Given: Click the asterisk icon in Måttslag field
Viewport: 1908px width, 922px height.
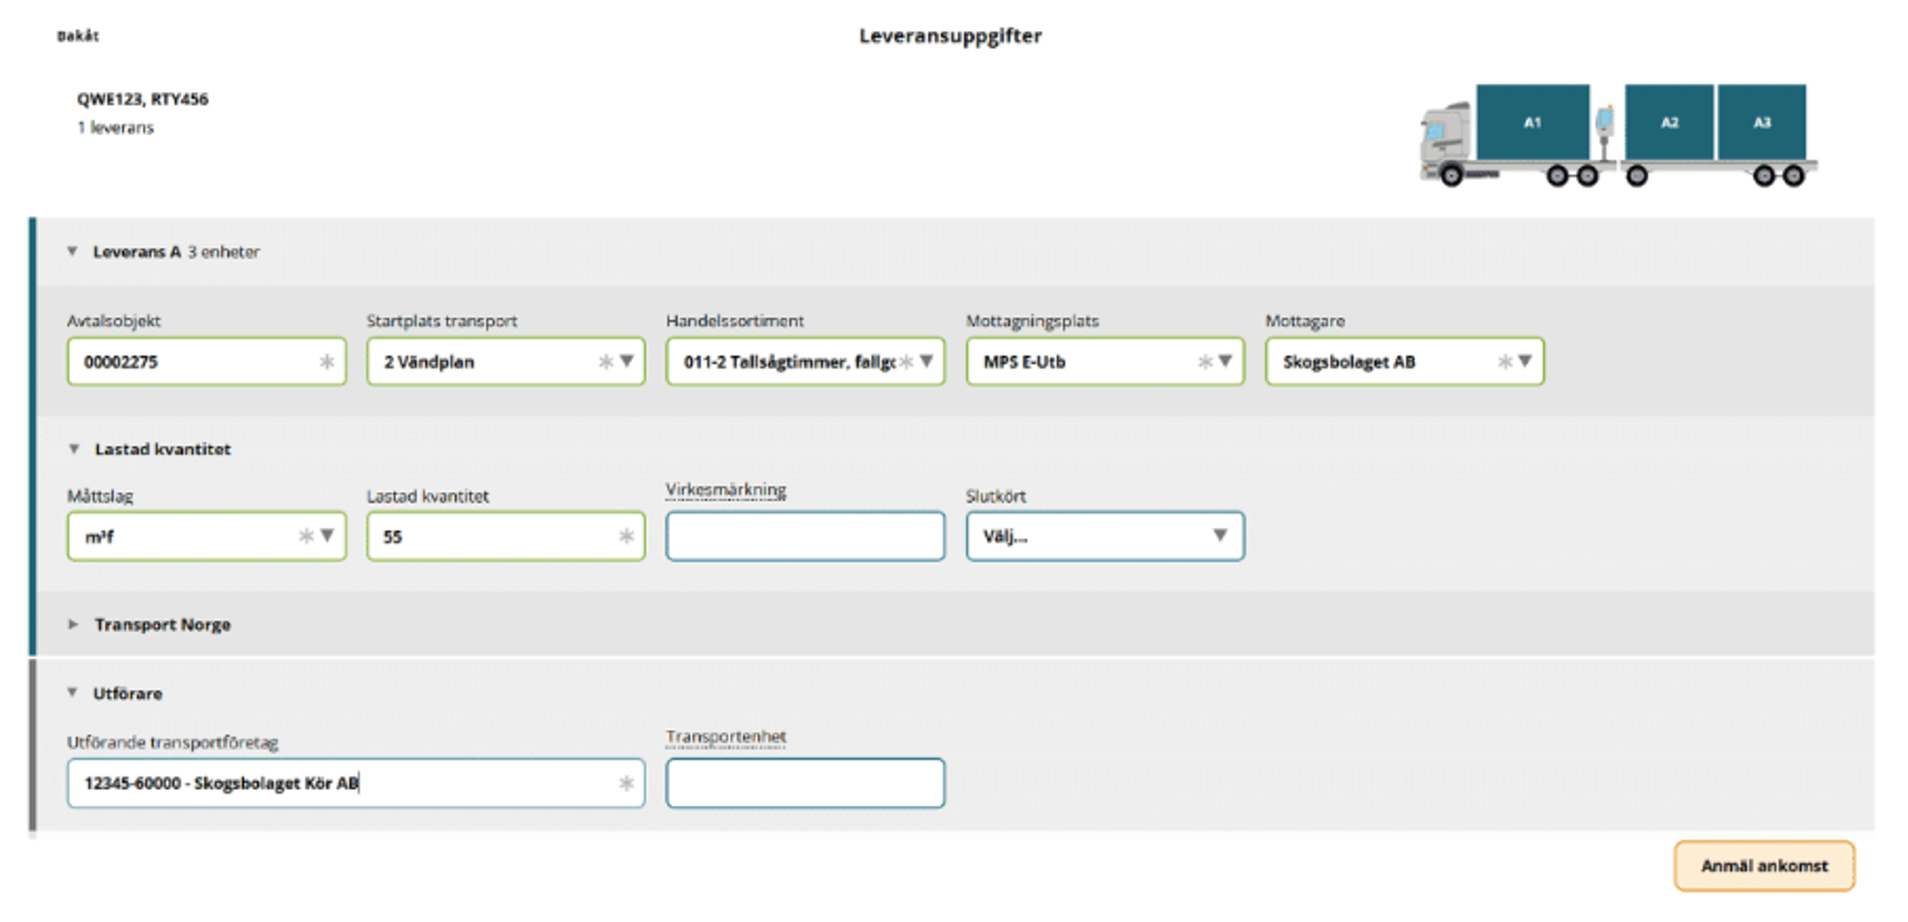Looking at the screenshot, I should [306, 537].
